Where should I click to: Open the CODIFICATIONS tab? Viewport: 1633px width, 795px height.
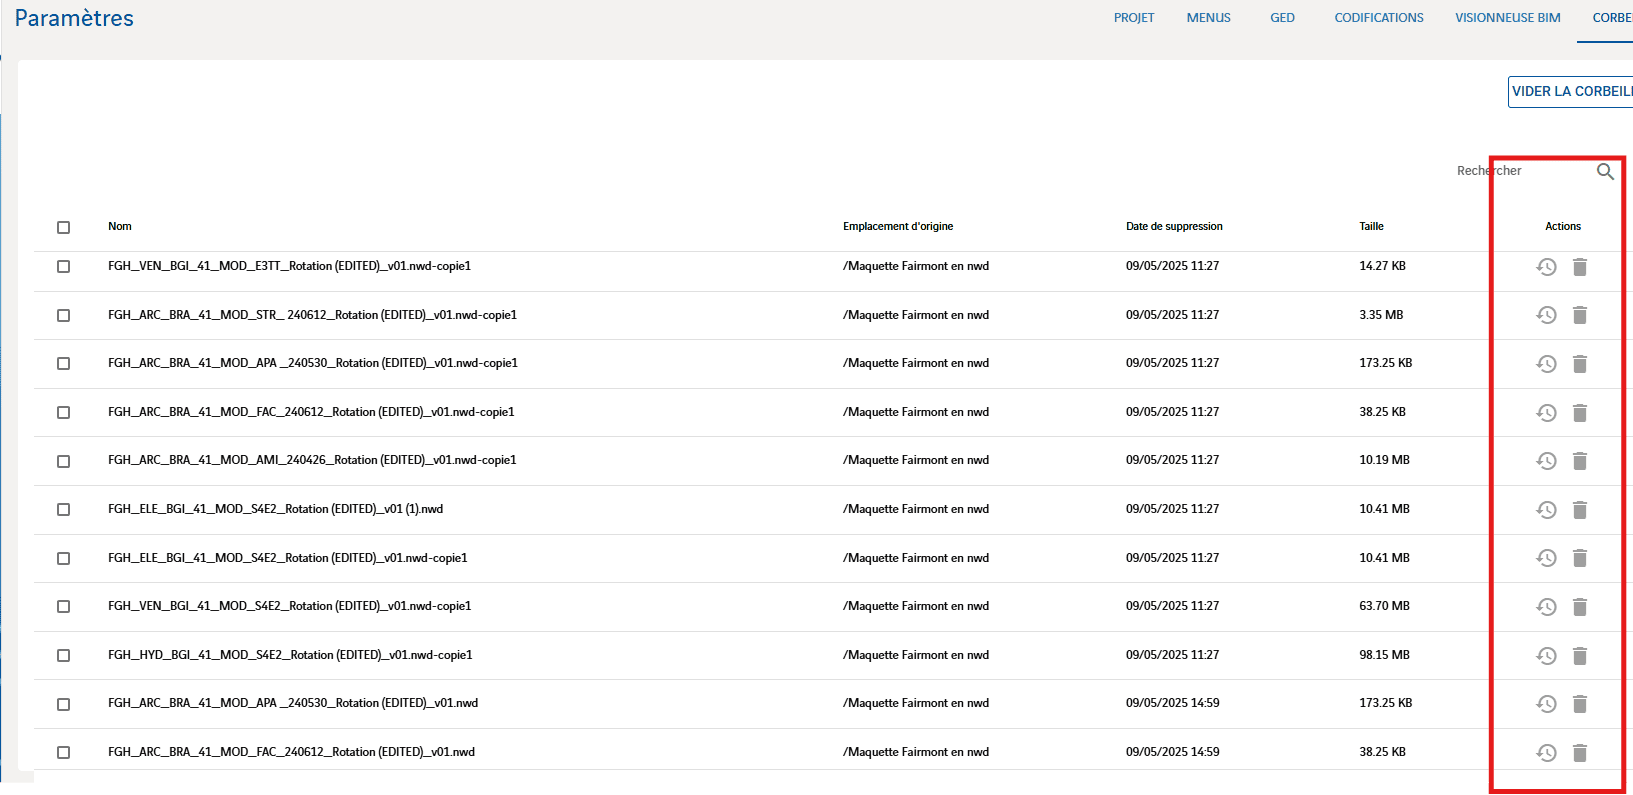tap(1378, 18)
